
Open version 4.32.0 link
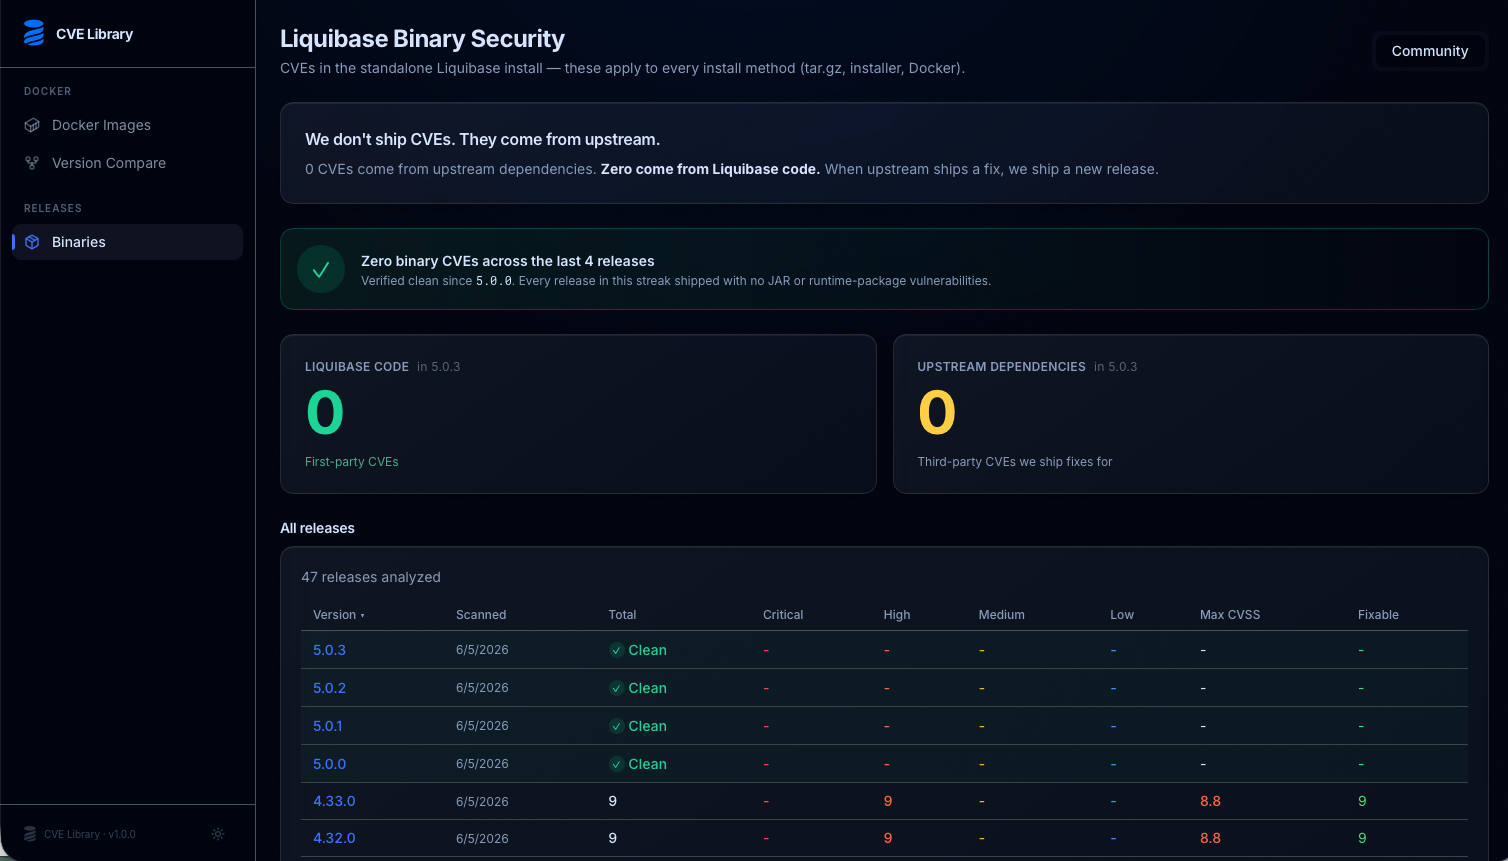tap(334, 838)
